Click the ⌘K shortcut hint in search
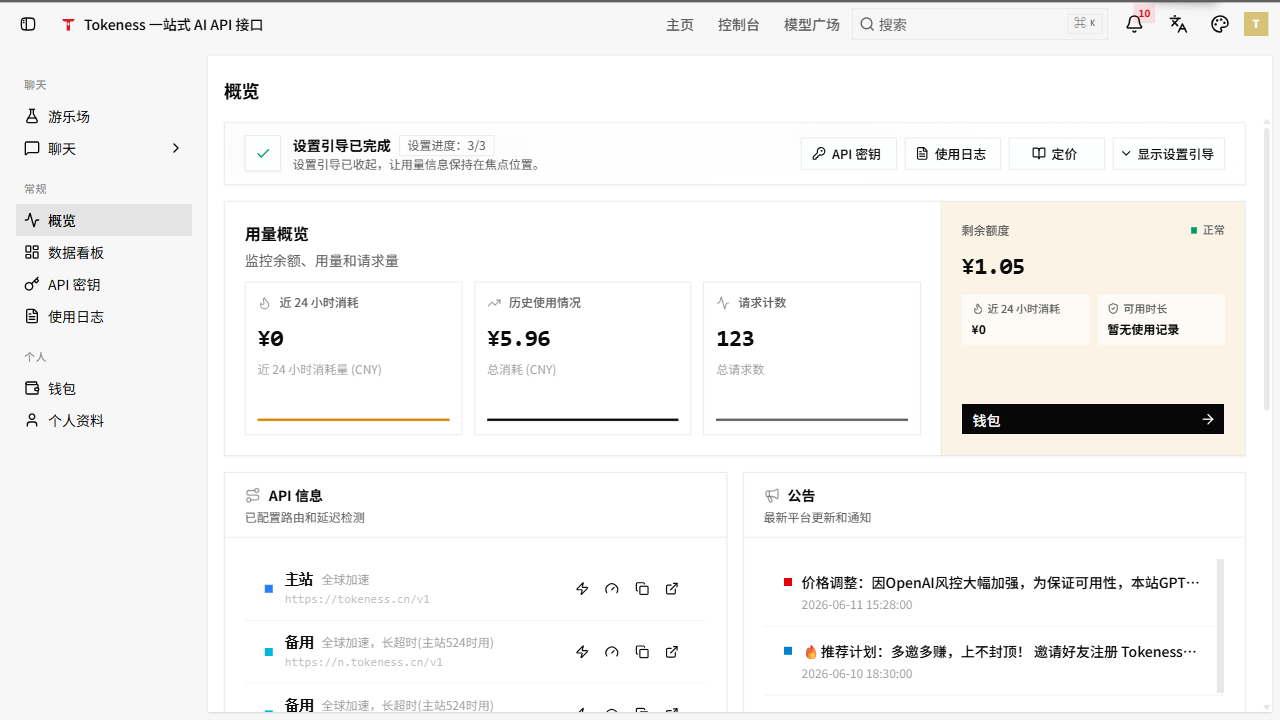 pyautogui.click(x=1084, y=23)
